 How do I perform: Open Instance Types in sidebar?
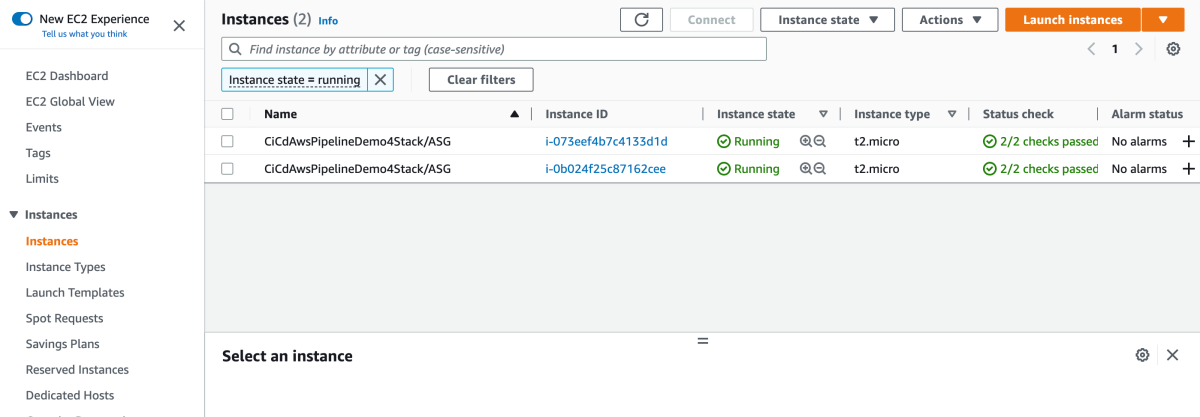(66, 267)
